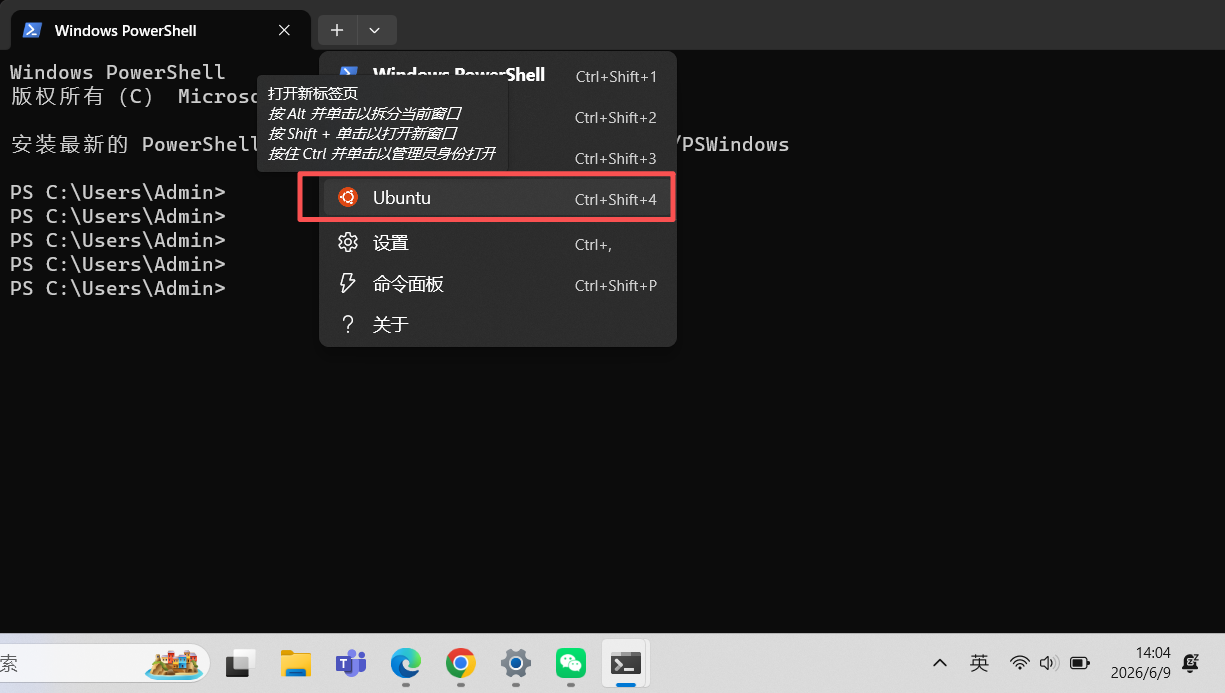Expand the hidden system tray icons chevron
Screen dimensions: 1225x693
coord(940,662)
